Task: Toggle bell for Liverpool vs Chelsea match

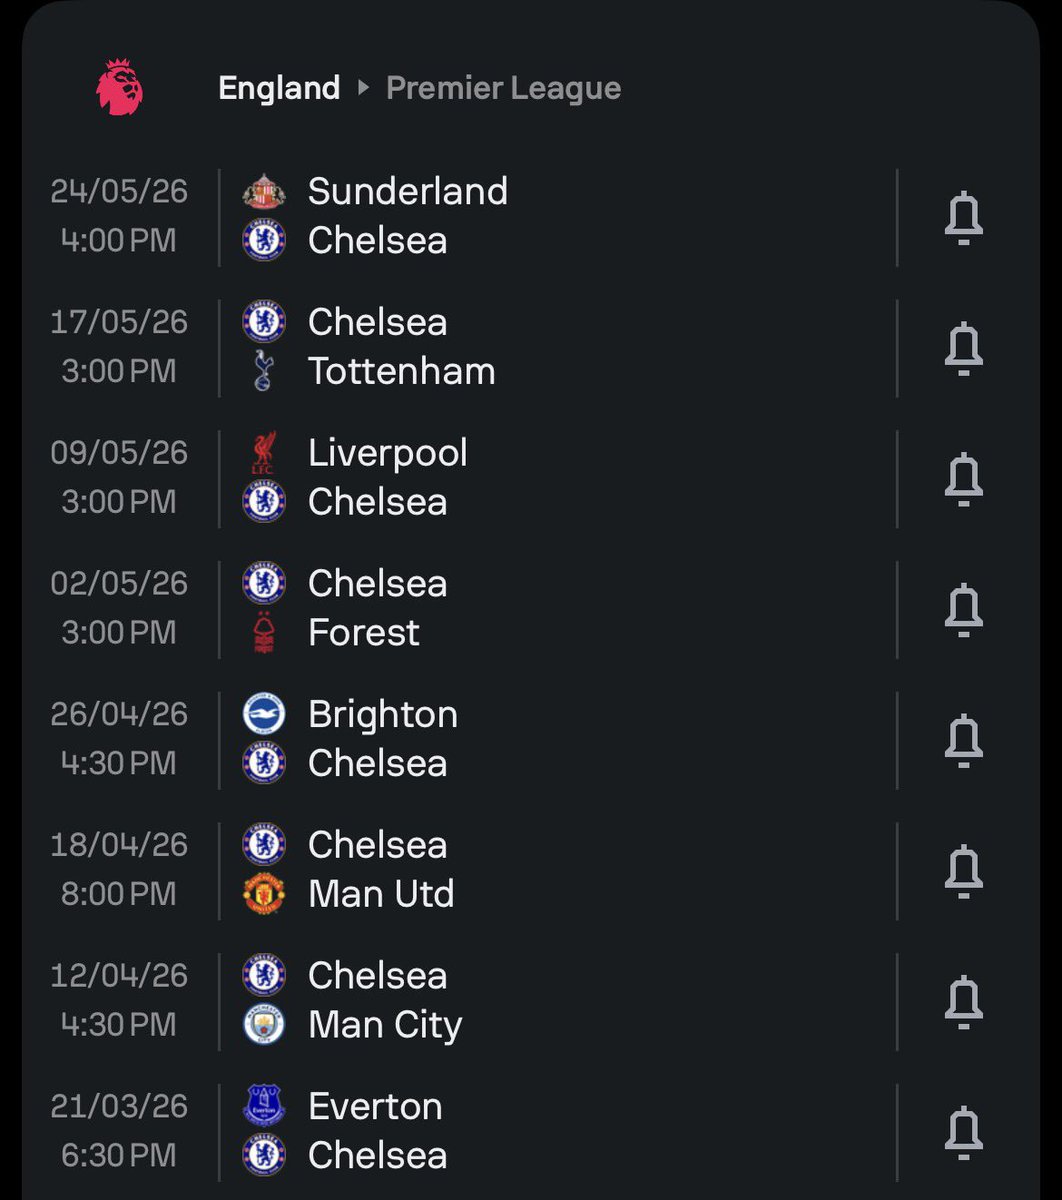Action: [964, 479]
